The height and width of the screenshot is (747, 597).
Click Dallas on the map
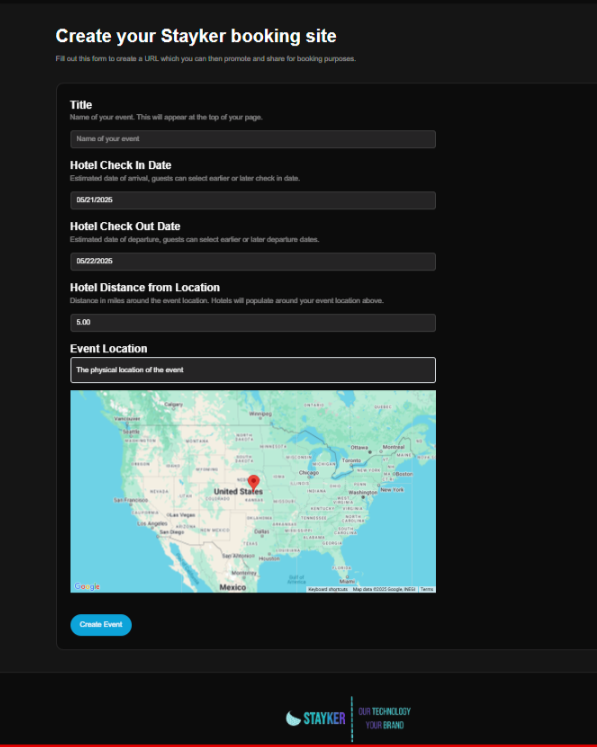click(x=262, y=531)
